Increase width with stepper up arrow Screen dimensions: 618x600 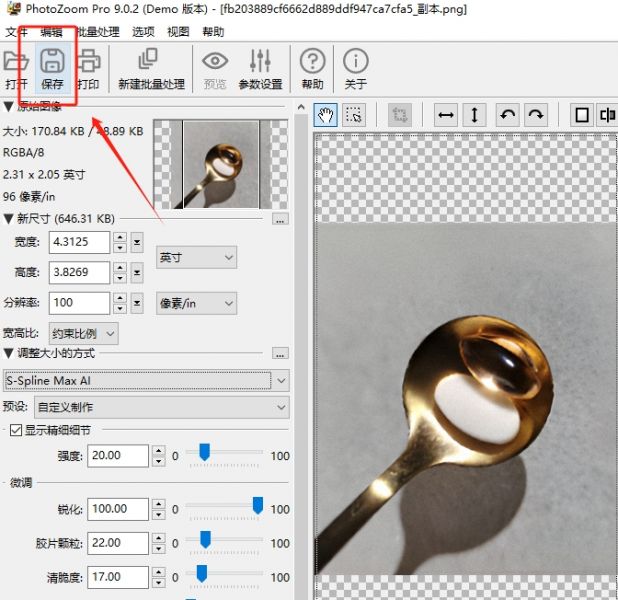point(120,237)
